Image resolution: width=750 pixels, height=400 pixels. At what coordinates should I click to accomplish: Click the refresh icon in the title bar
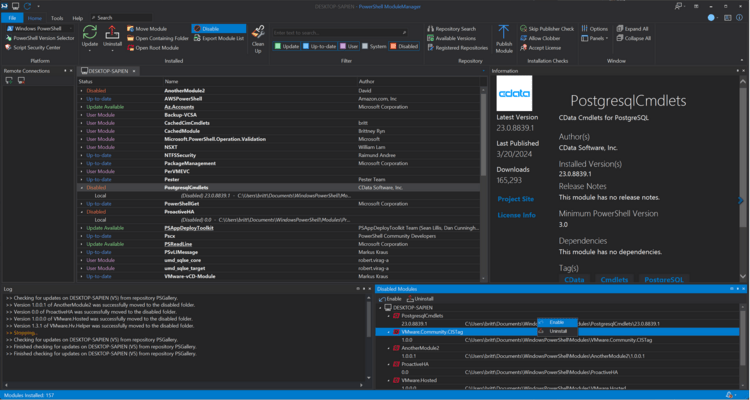click(x=27, y=6)
